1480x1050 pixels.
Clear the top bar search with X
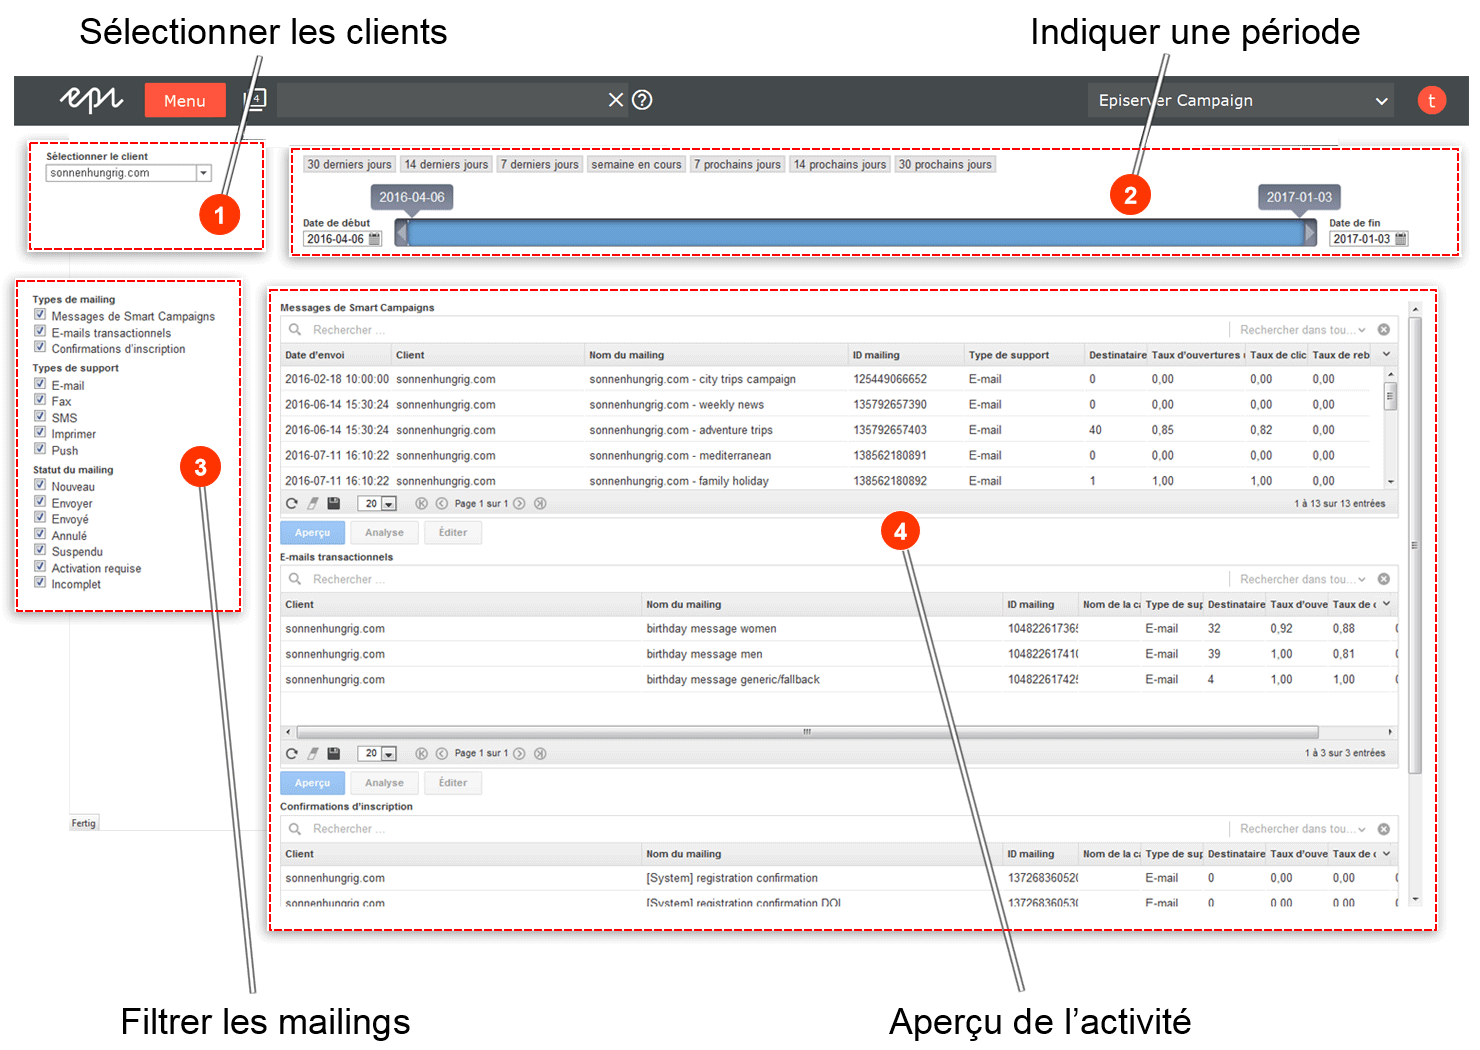[616, 100]
